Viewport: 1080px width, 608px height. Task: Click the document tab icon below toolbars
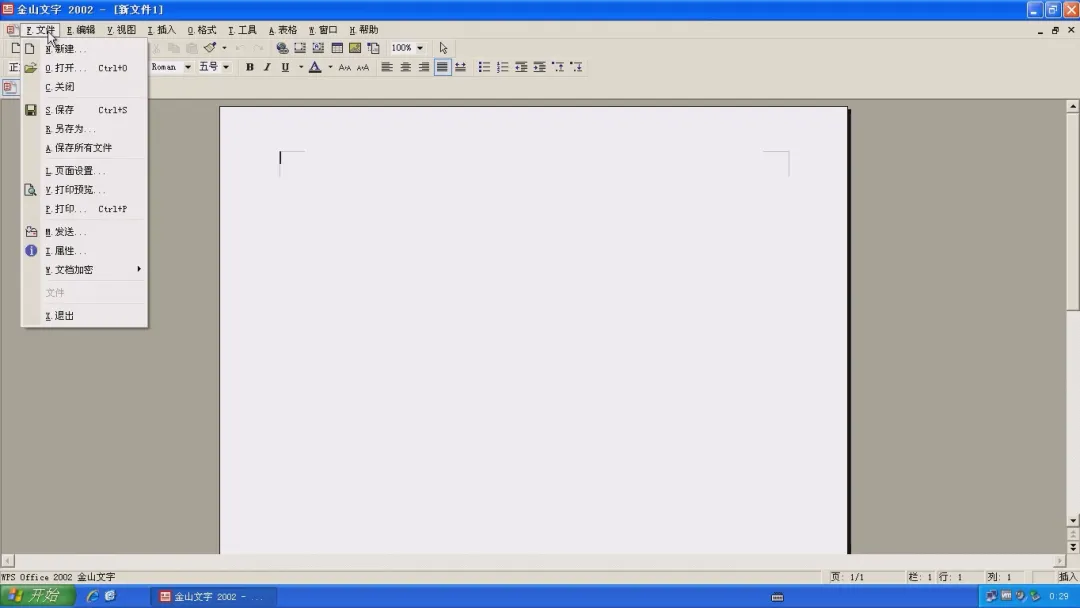click(10, 87)
